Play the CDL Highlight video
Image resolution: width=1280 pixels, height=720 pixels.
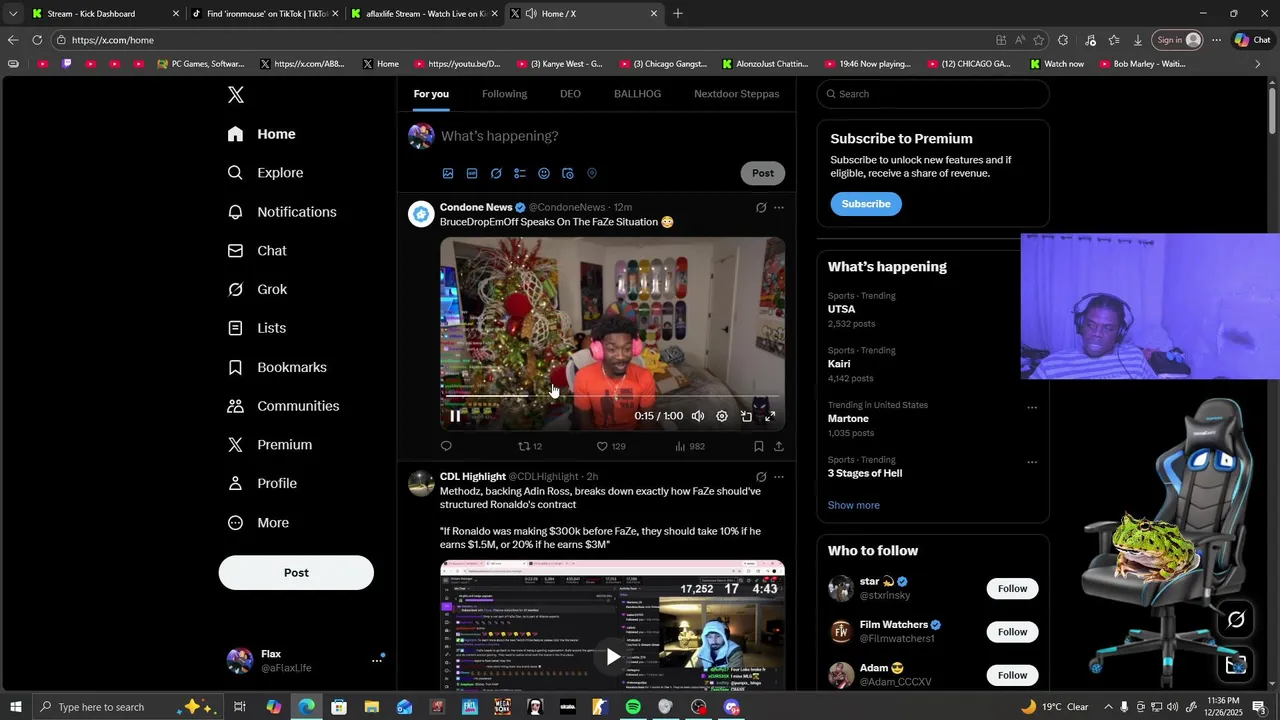612,657
